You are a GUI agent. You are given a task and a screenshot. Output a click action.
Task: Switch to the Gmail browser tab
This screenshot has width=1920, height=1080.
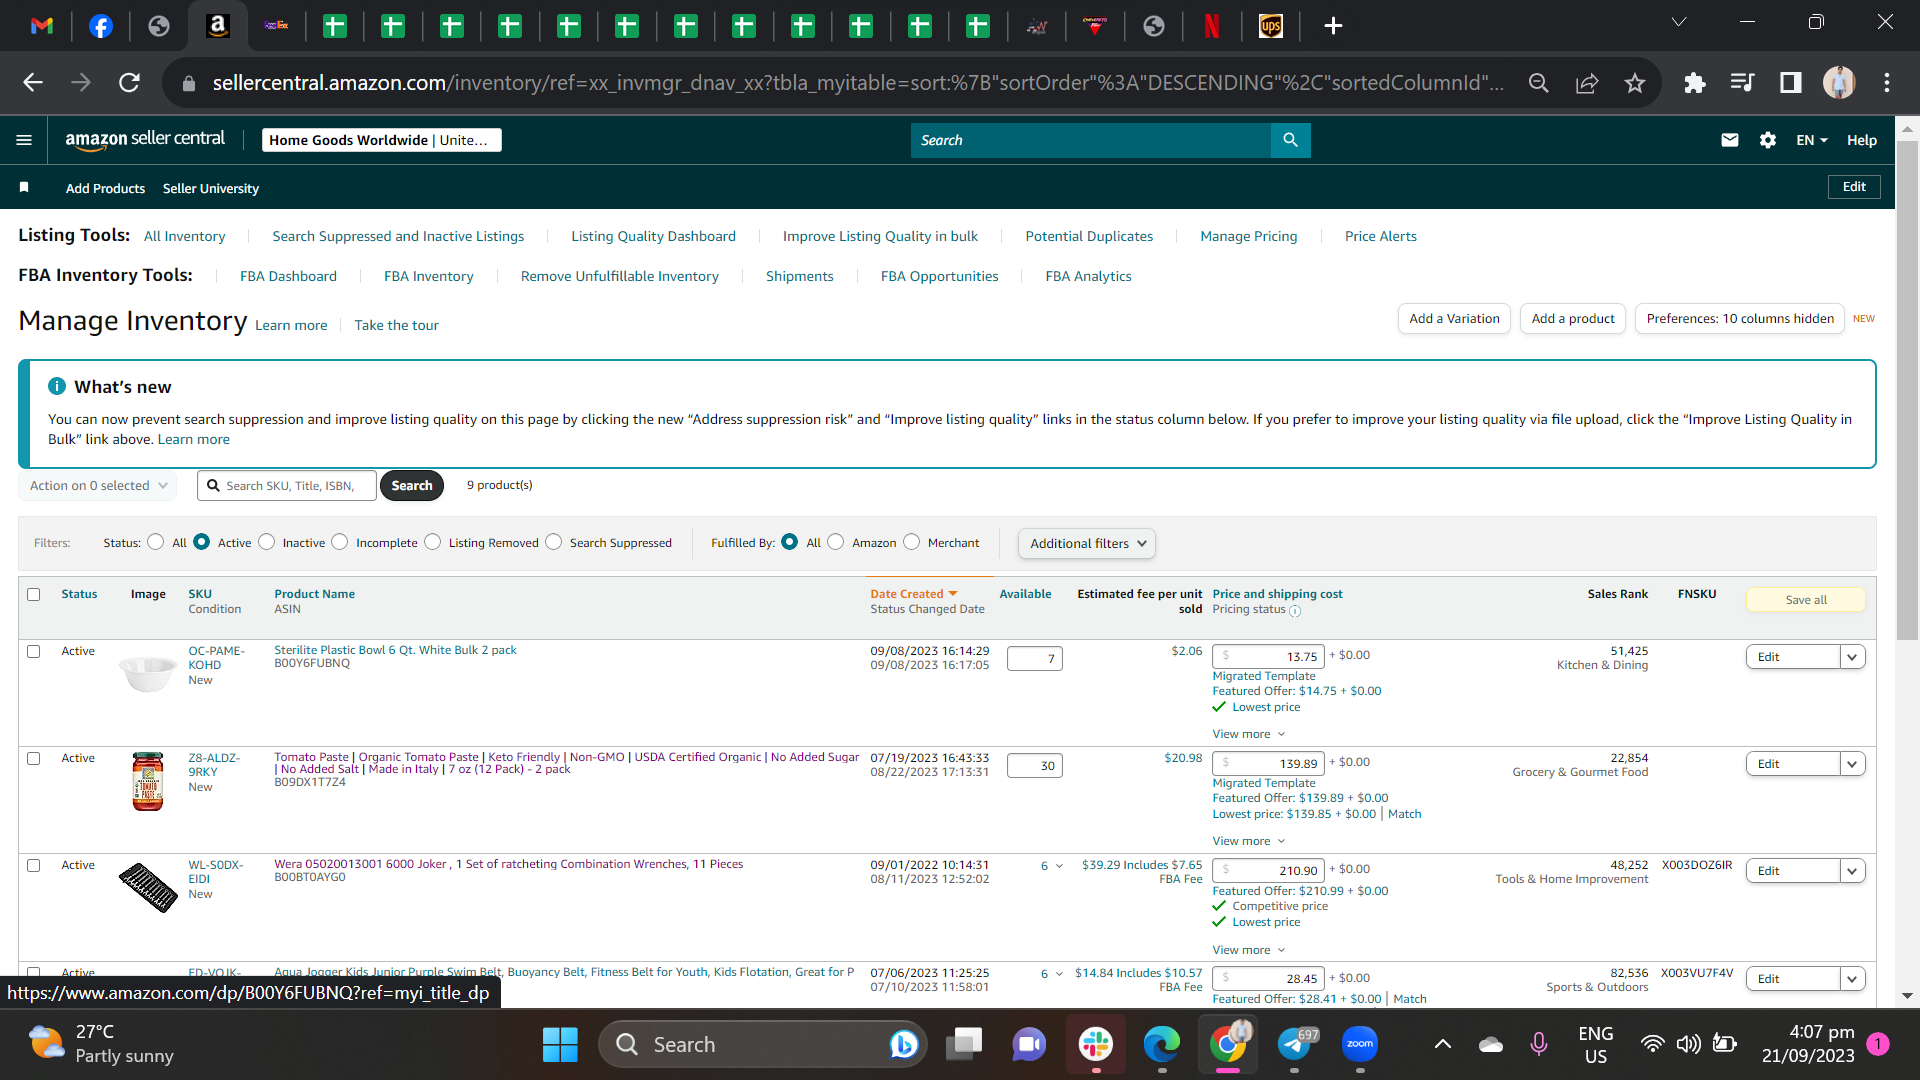[42, 26]
